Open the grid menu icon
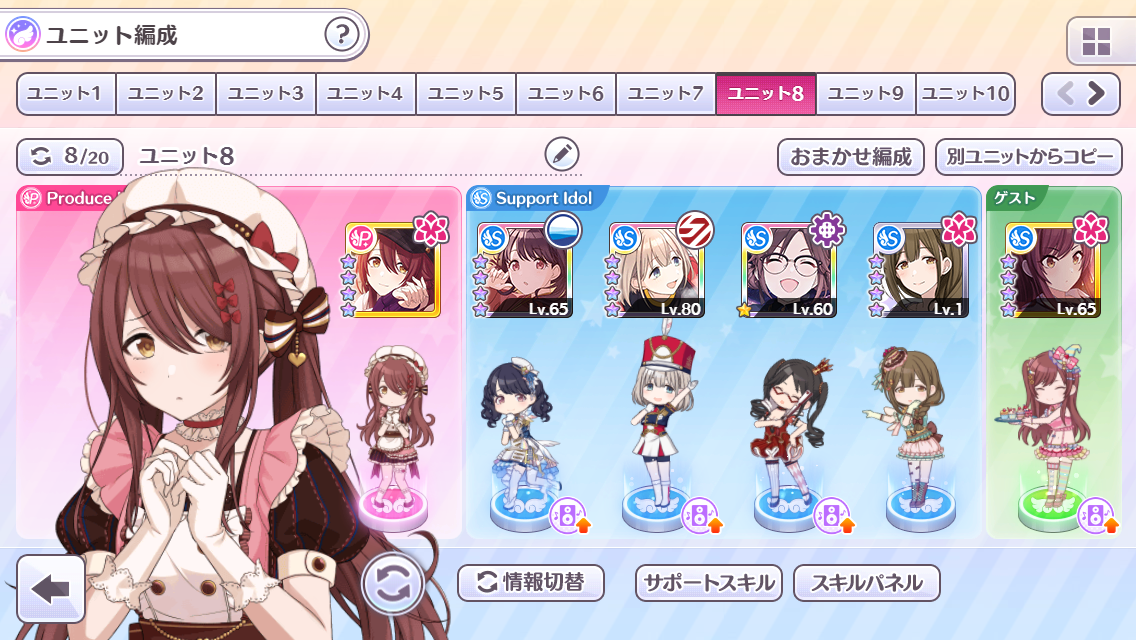The image size is (1136, 640). [x=1096, y=42]
